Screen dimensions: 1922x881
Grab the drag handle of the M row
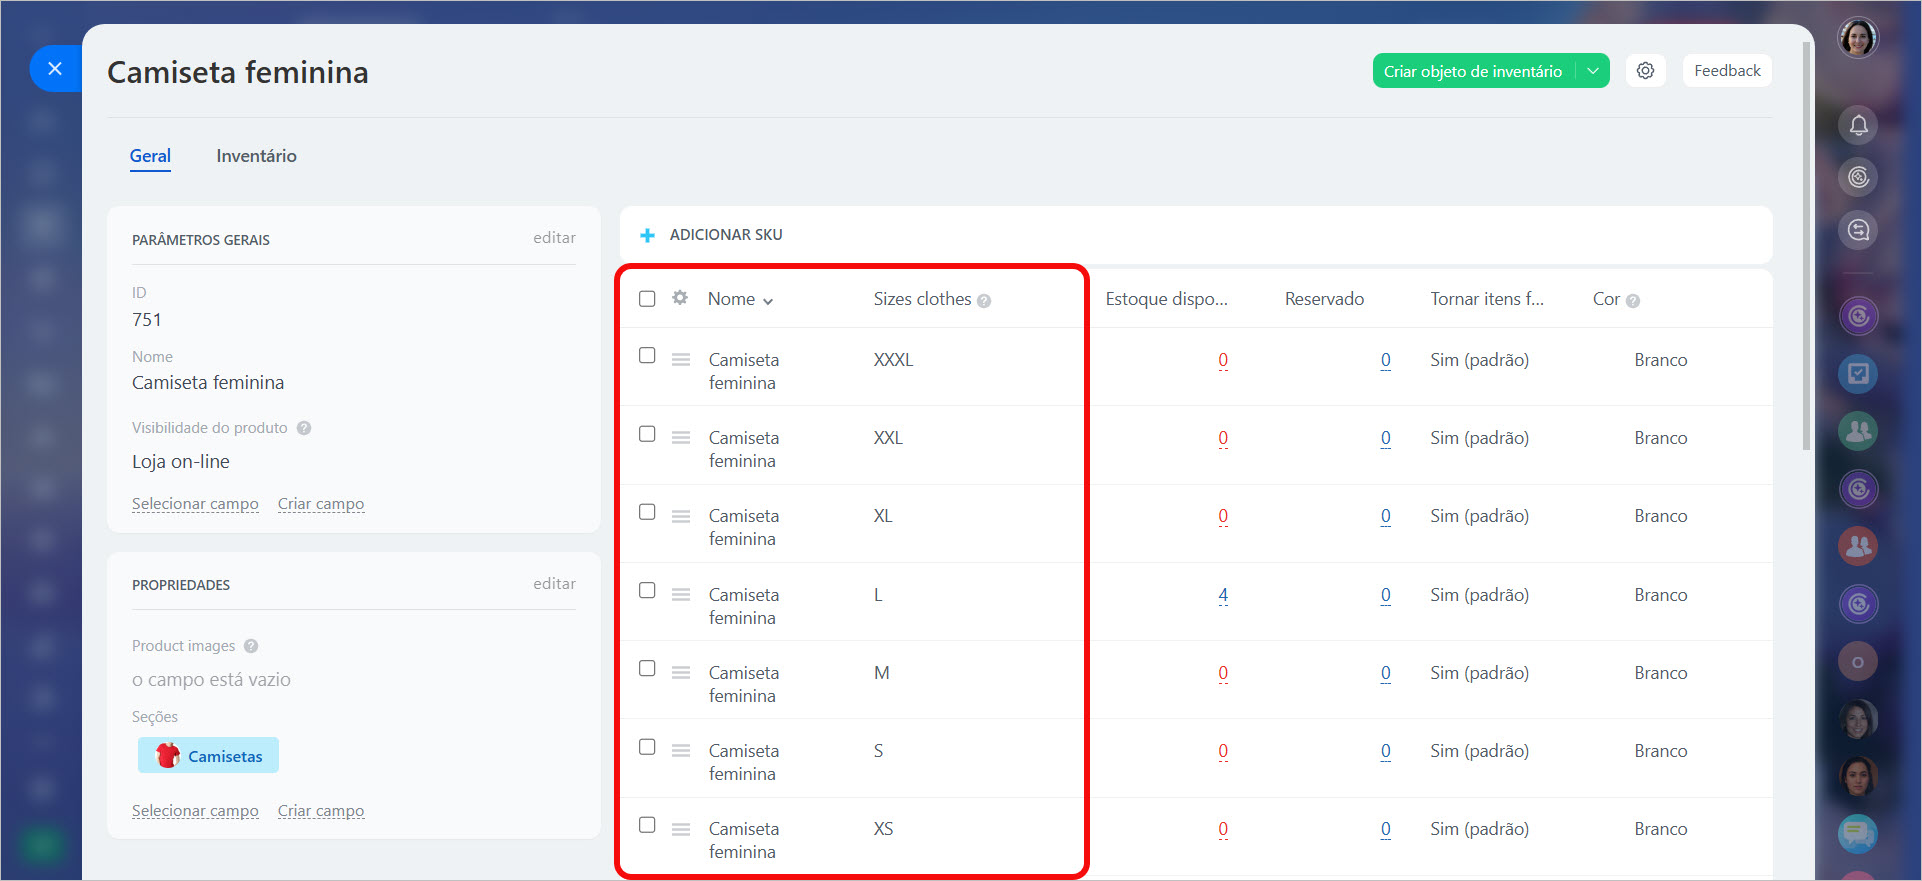(681, 672)
